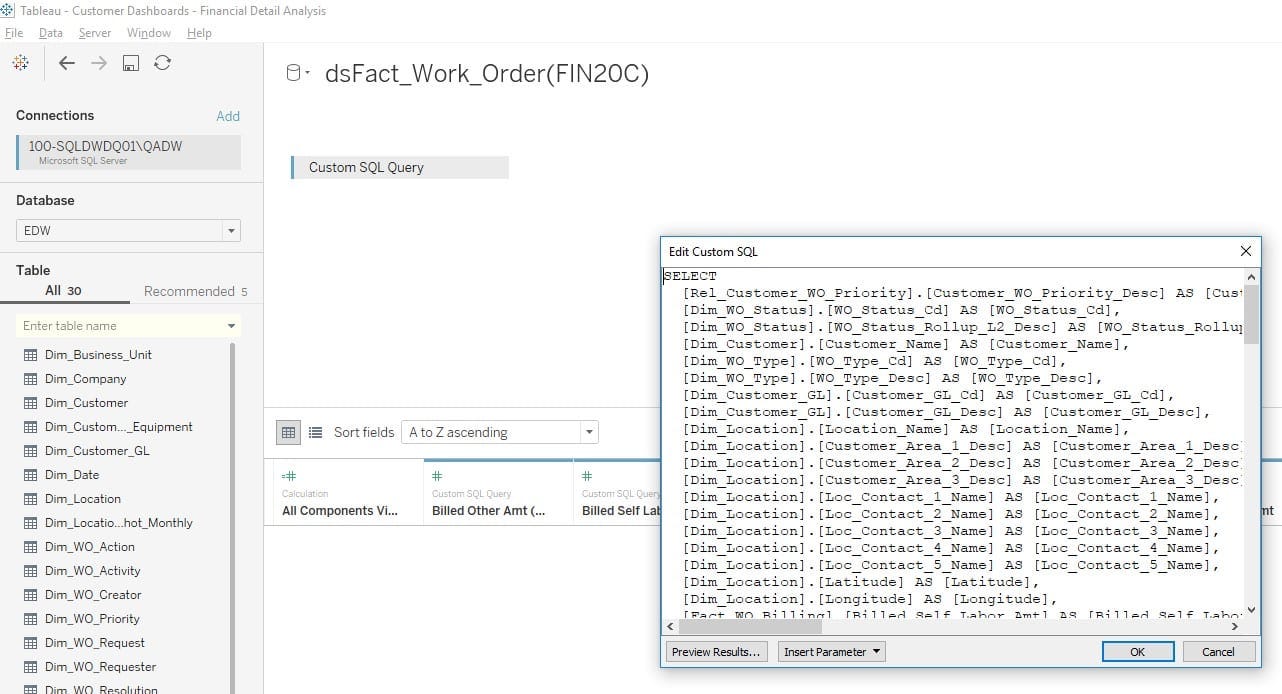Confirm the SQL with OK
Screen dimensions: 1282x694
(1138, 652)
